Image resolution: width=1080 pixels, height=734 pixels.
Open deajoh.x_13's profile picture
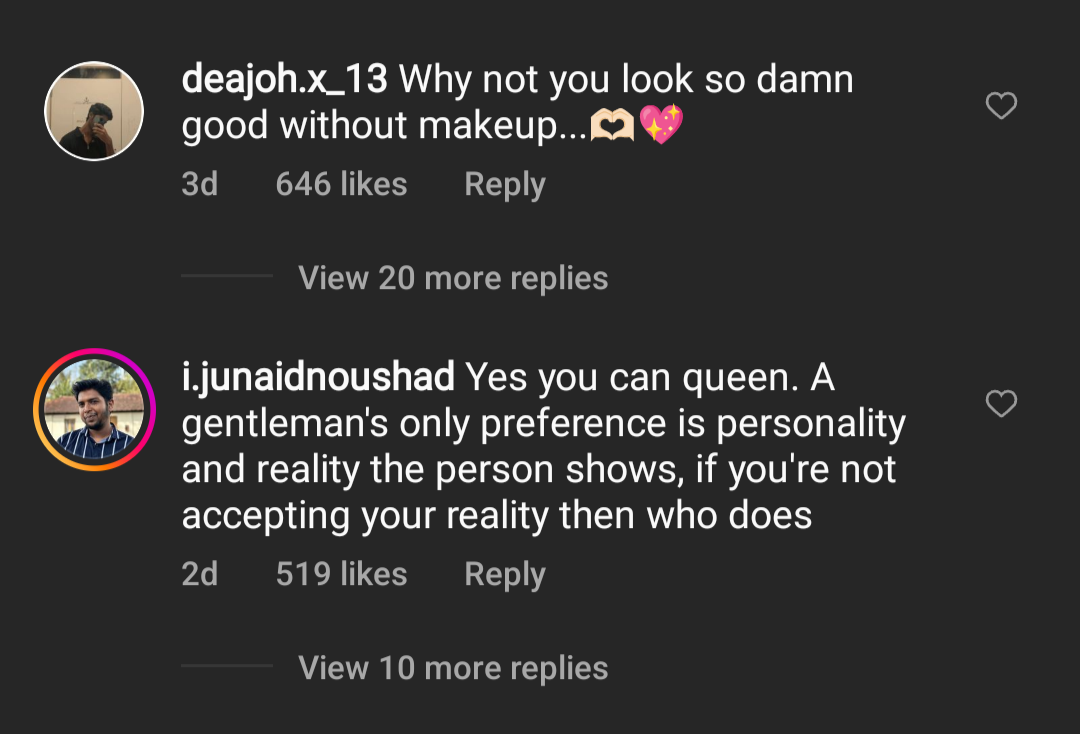click(94, 111)
